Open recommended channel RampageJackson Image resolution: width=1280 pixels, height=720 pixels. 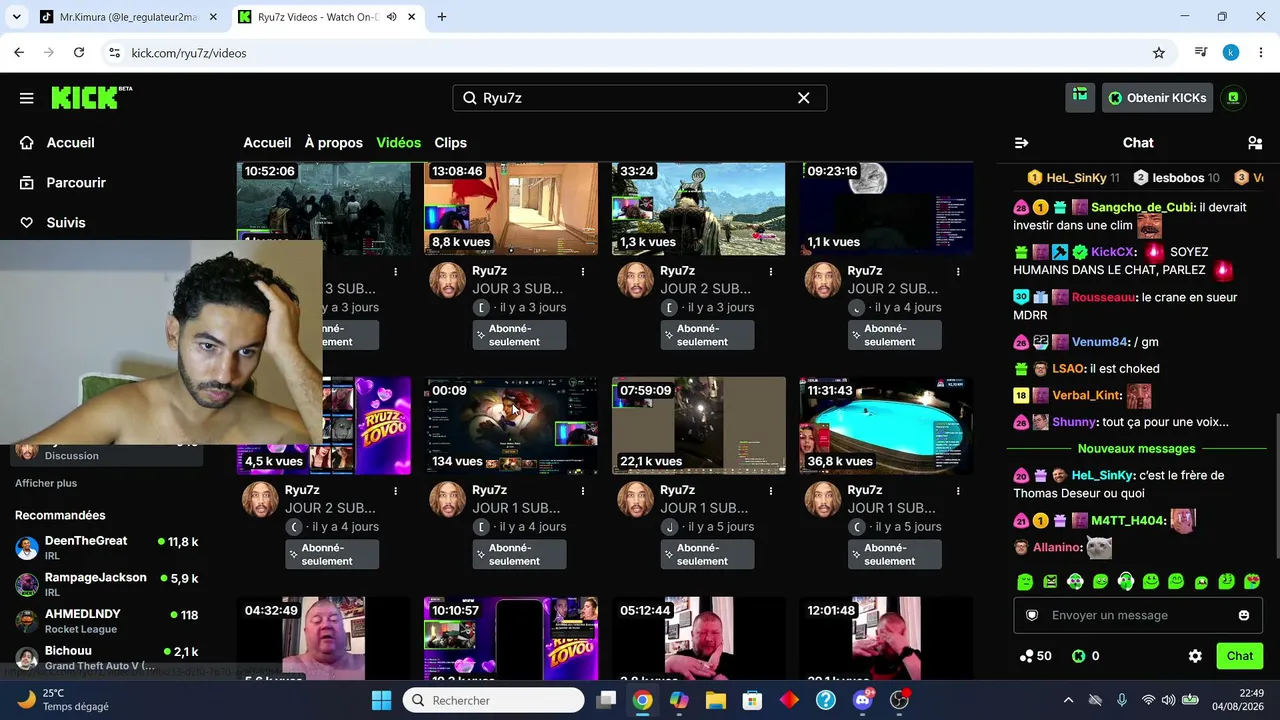pyautogui.click(x=107, y=584)
